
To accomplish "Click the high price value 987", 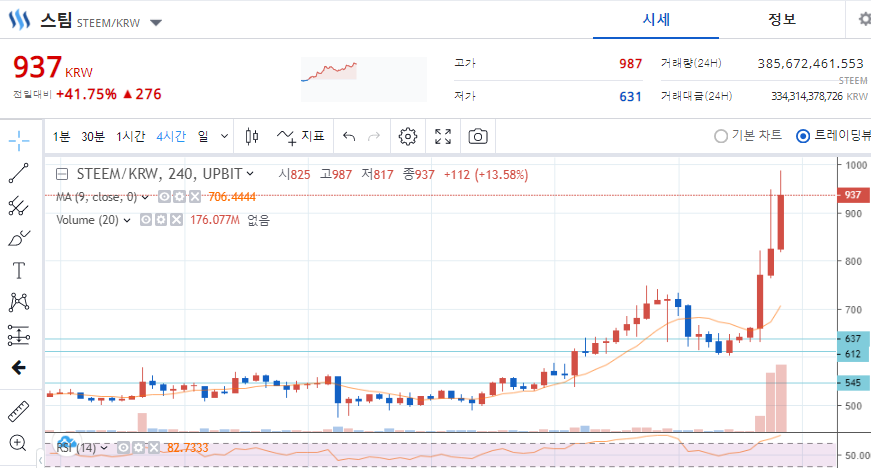I will pyautogui.click(x=630, y=64).
